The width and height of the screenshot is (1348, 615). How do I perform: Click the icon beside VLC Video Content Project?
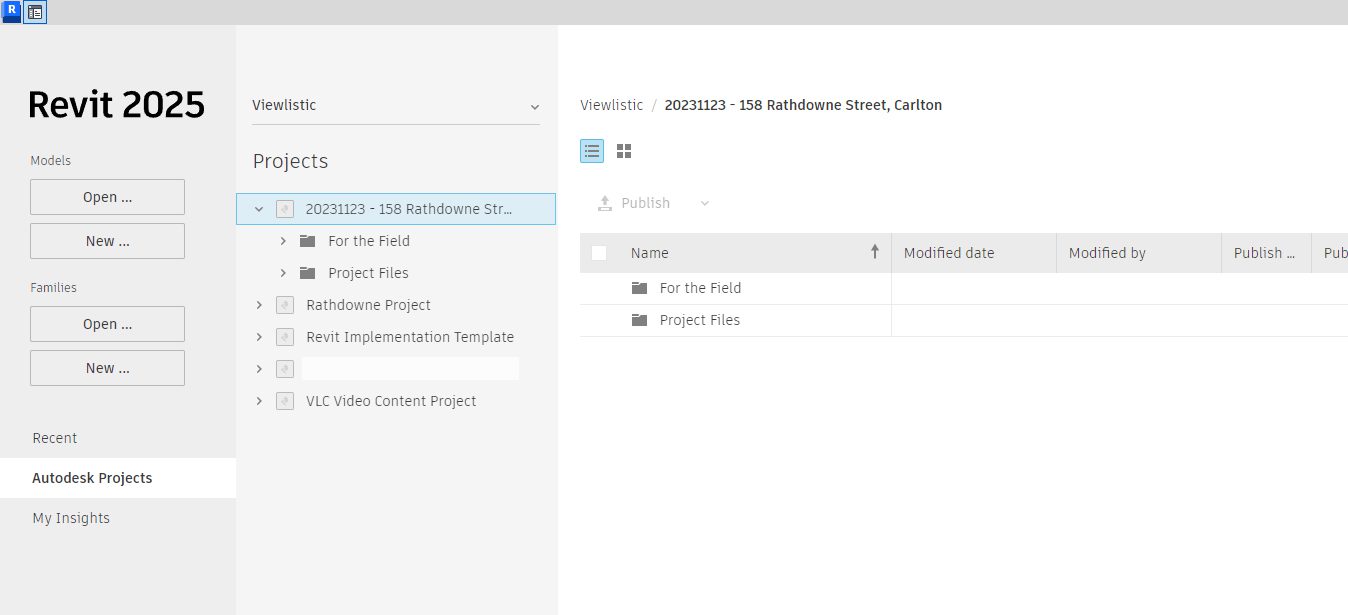click(285, 401)
